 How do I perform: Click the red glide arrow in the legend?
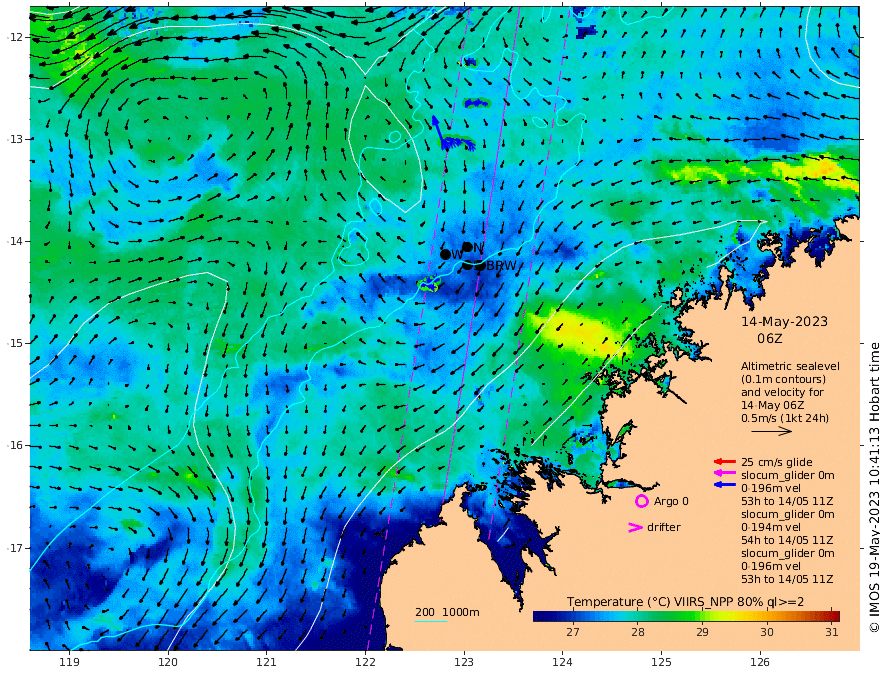click(725, 462)
